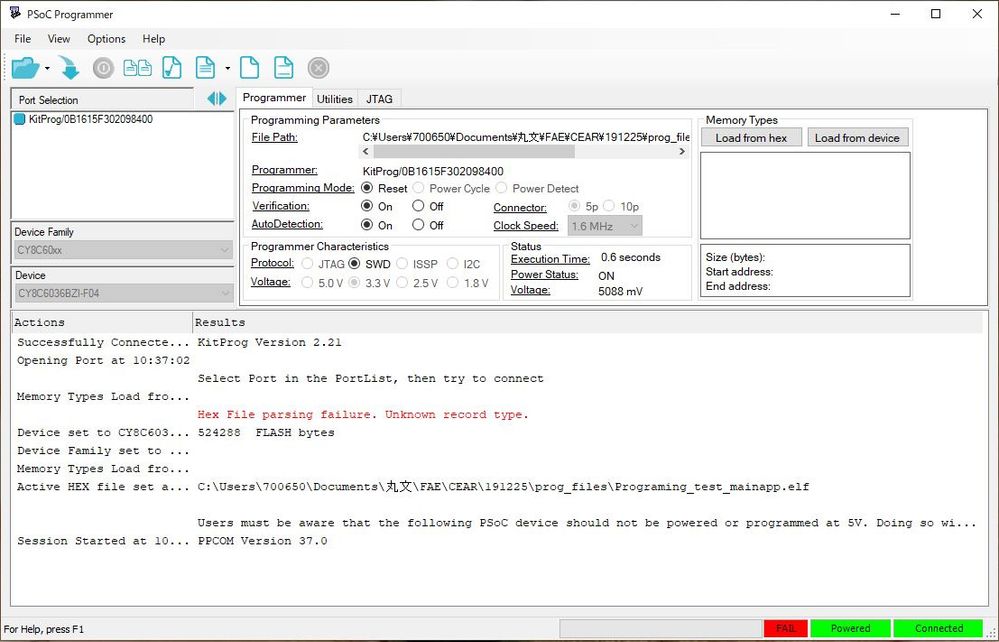The width and height of the screenshot is (999, 642).
Task: Click the Load from device button
Action: click(857, 138)
